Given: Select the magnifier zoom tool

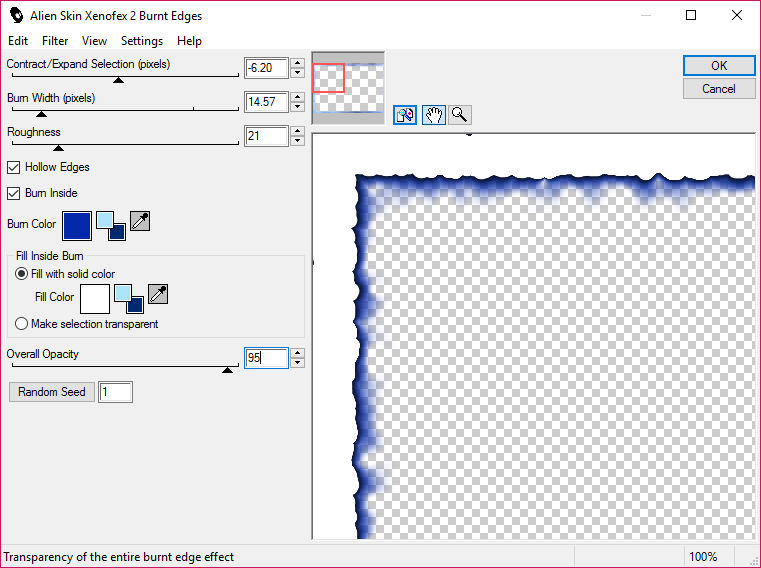Looking at the screenshot, I should 459,115.
